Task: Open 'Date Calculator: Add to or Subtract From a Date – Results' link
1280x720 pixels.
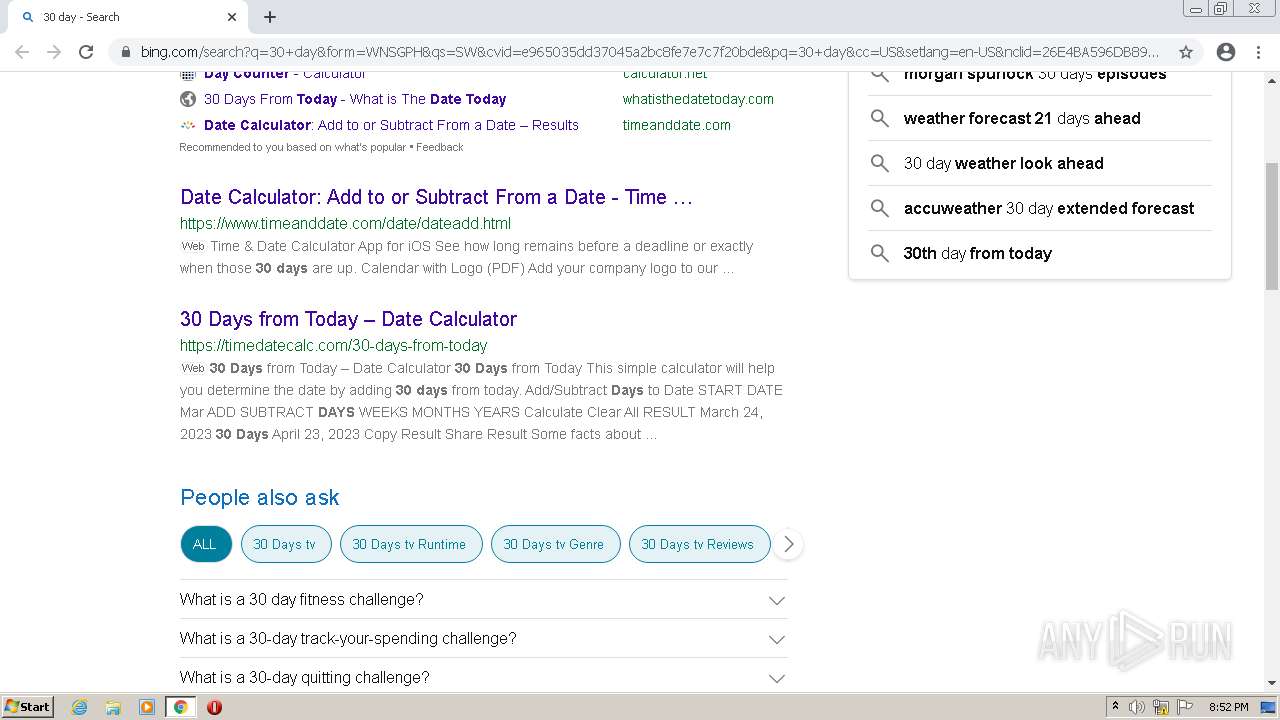Action: pyautogui.click(x=391, y=125)
